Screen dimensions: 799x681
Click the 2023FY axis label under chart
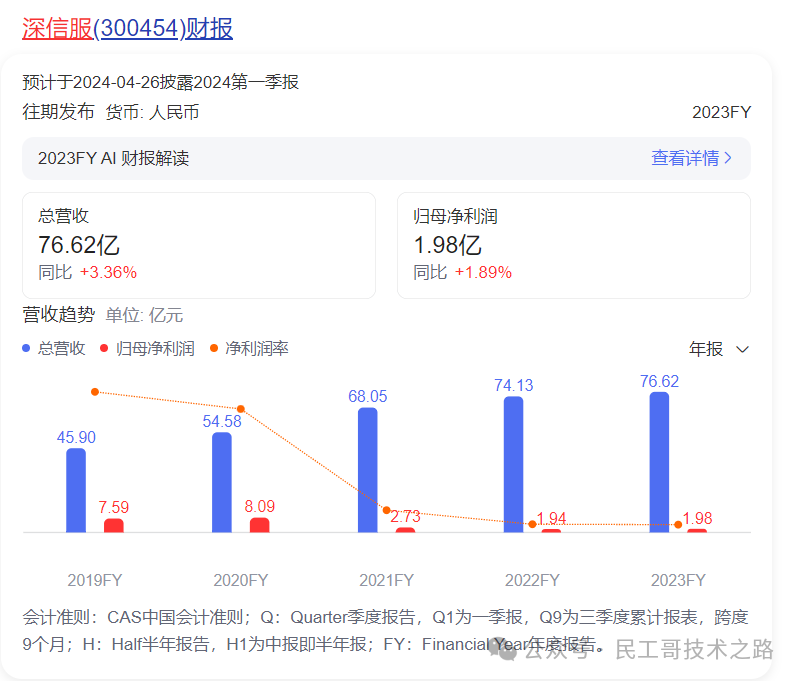(678, 580)
